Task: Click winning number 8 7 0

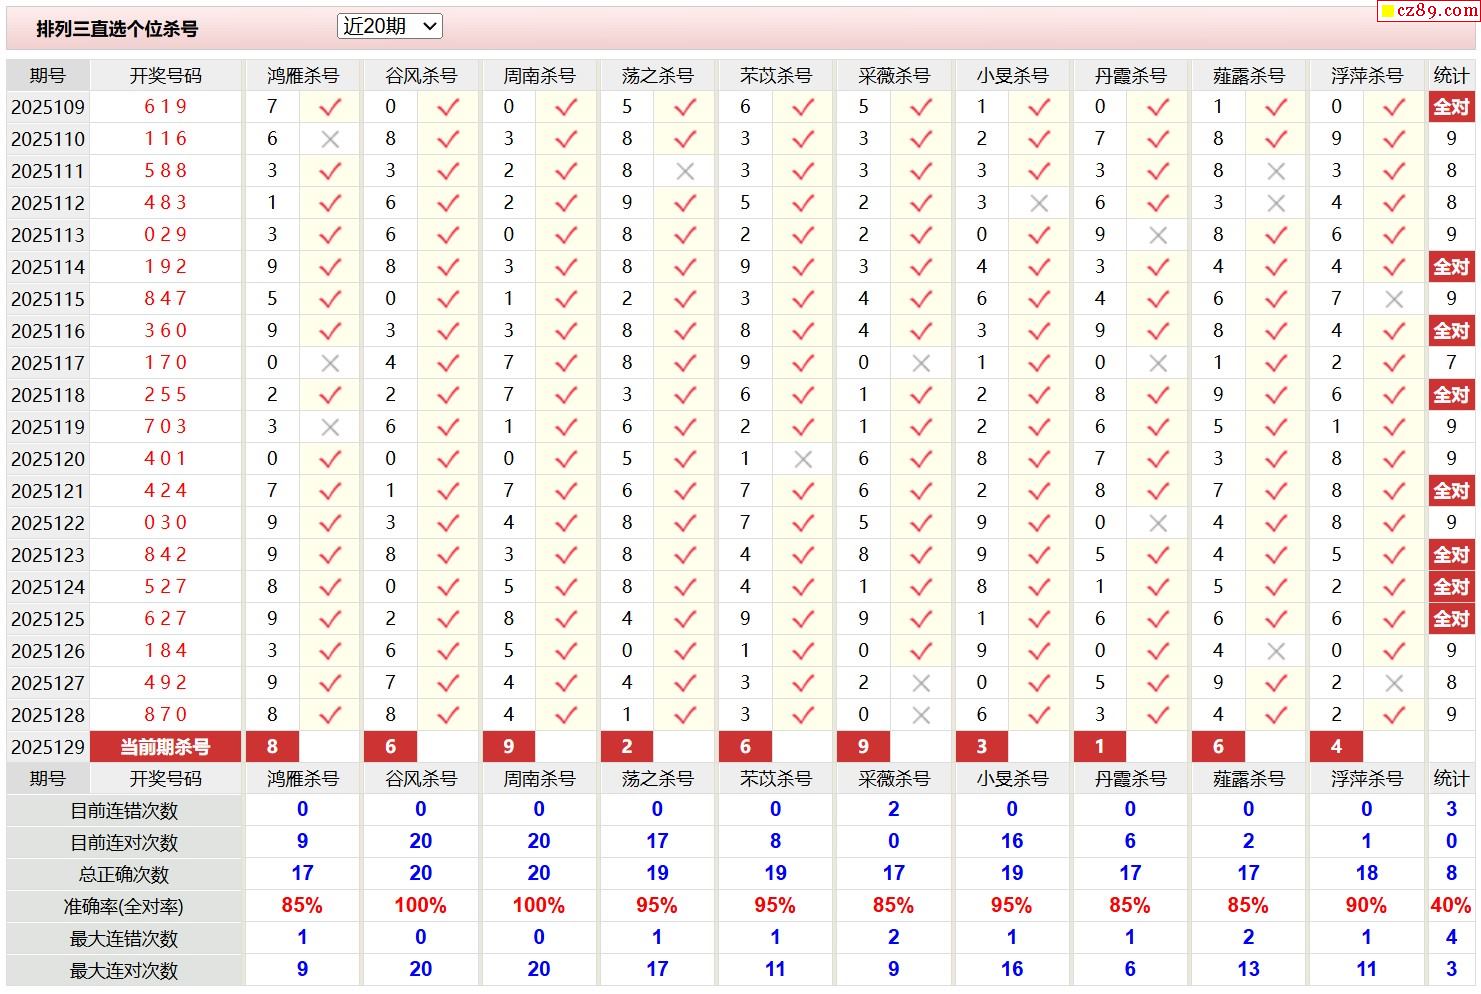Action: point(166,715)
